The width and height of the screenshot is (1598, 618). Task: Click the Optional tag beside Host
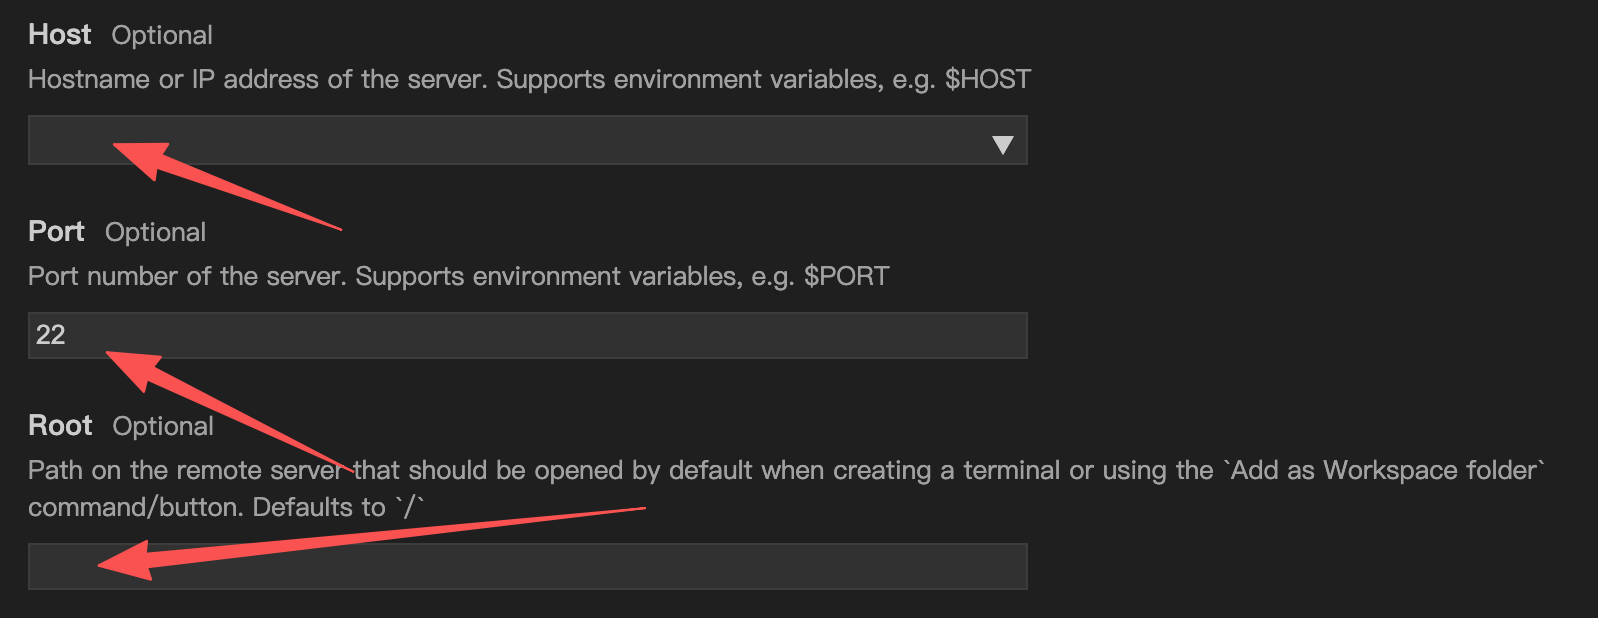(x=162, y=36)
